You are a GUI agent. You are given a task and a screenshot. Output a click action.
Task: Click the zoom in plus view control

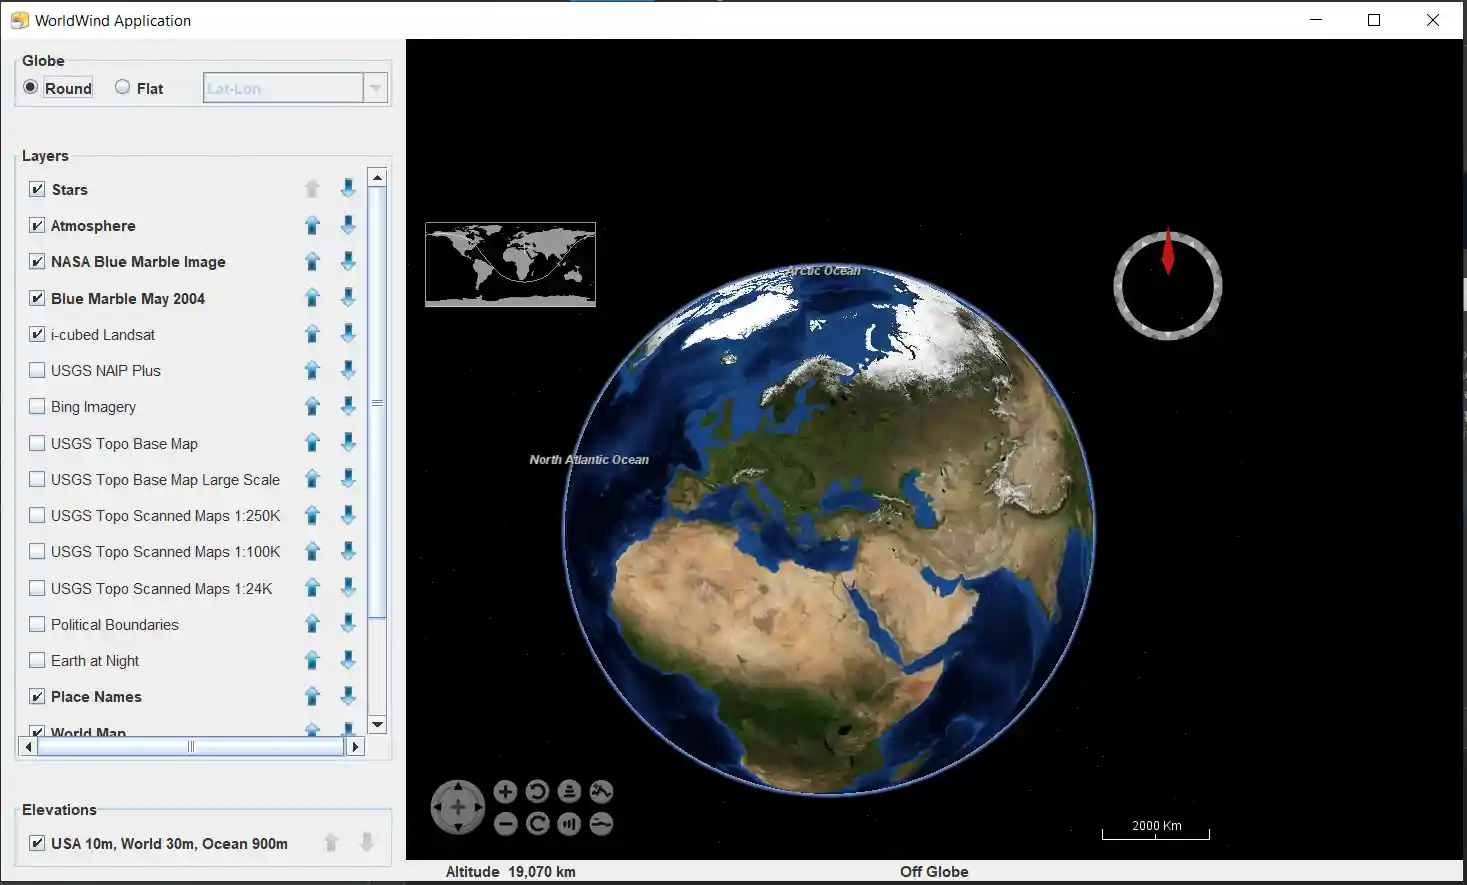505,792
